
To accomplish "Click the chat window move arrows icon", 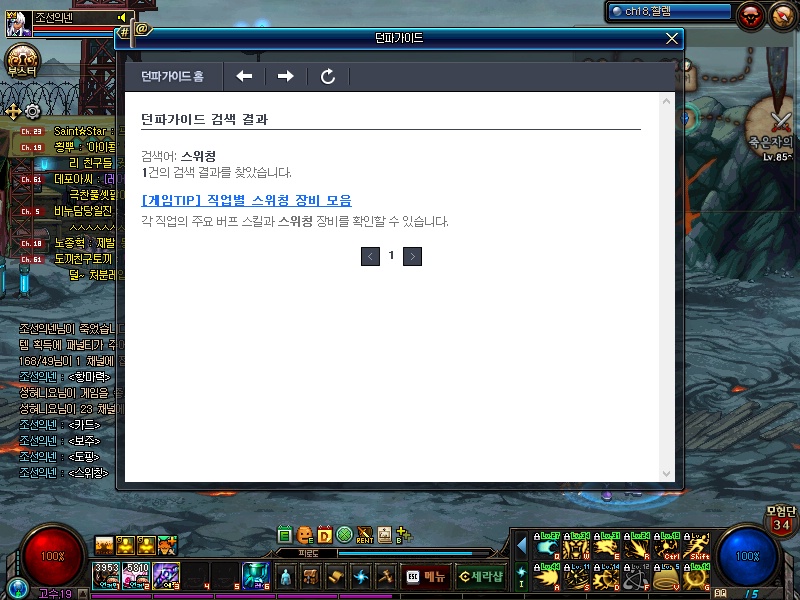I will click(x=13, y=111).
